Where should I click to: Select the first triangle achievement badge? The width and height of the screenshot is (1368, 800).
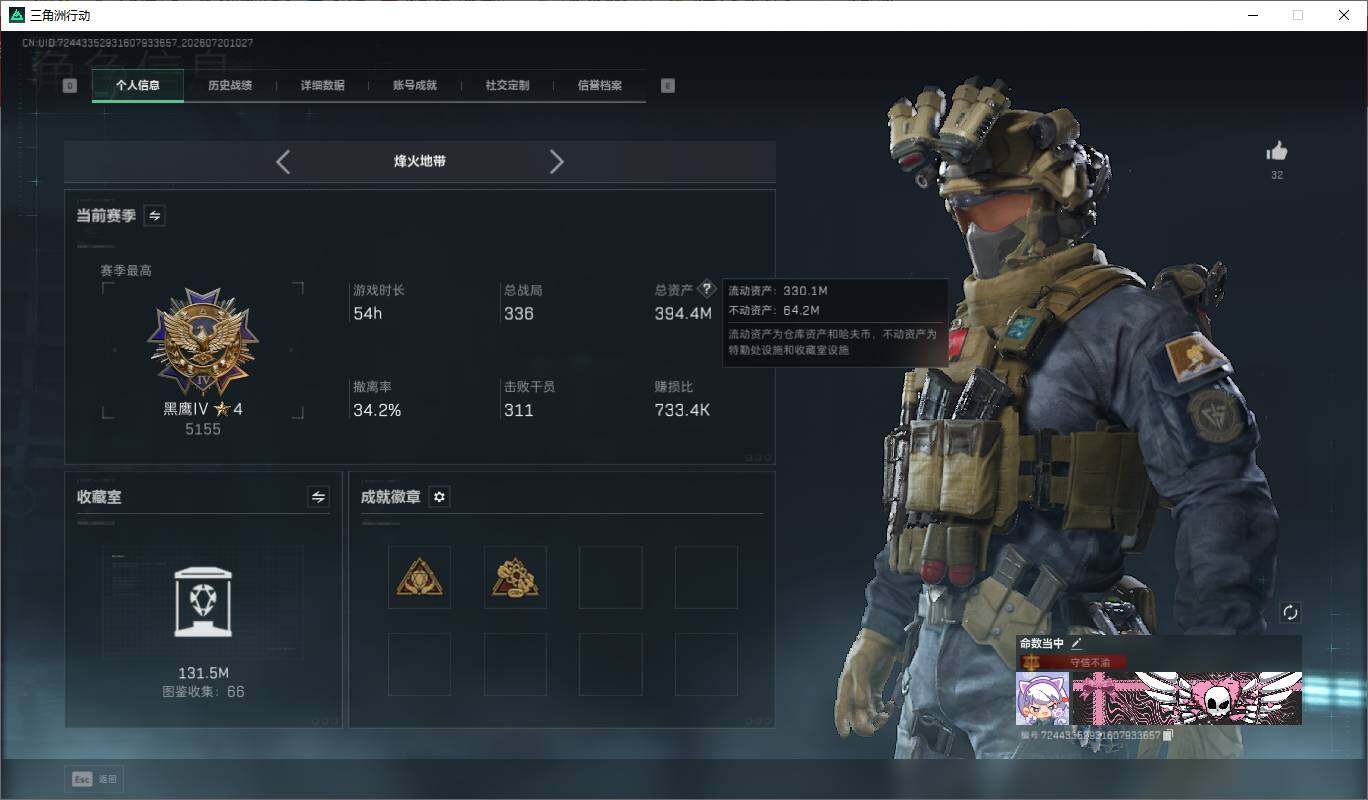pos(419,577)
